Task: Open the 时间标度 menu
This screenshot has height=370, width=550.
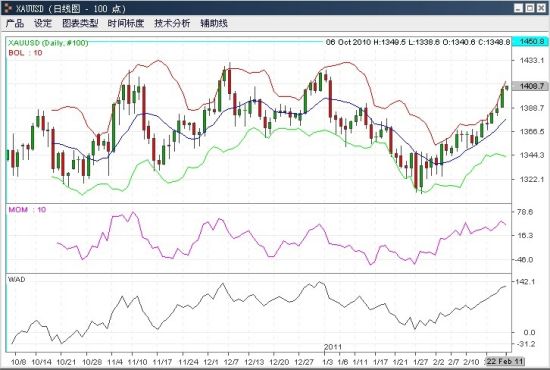Action: click(x=126, y=23)
